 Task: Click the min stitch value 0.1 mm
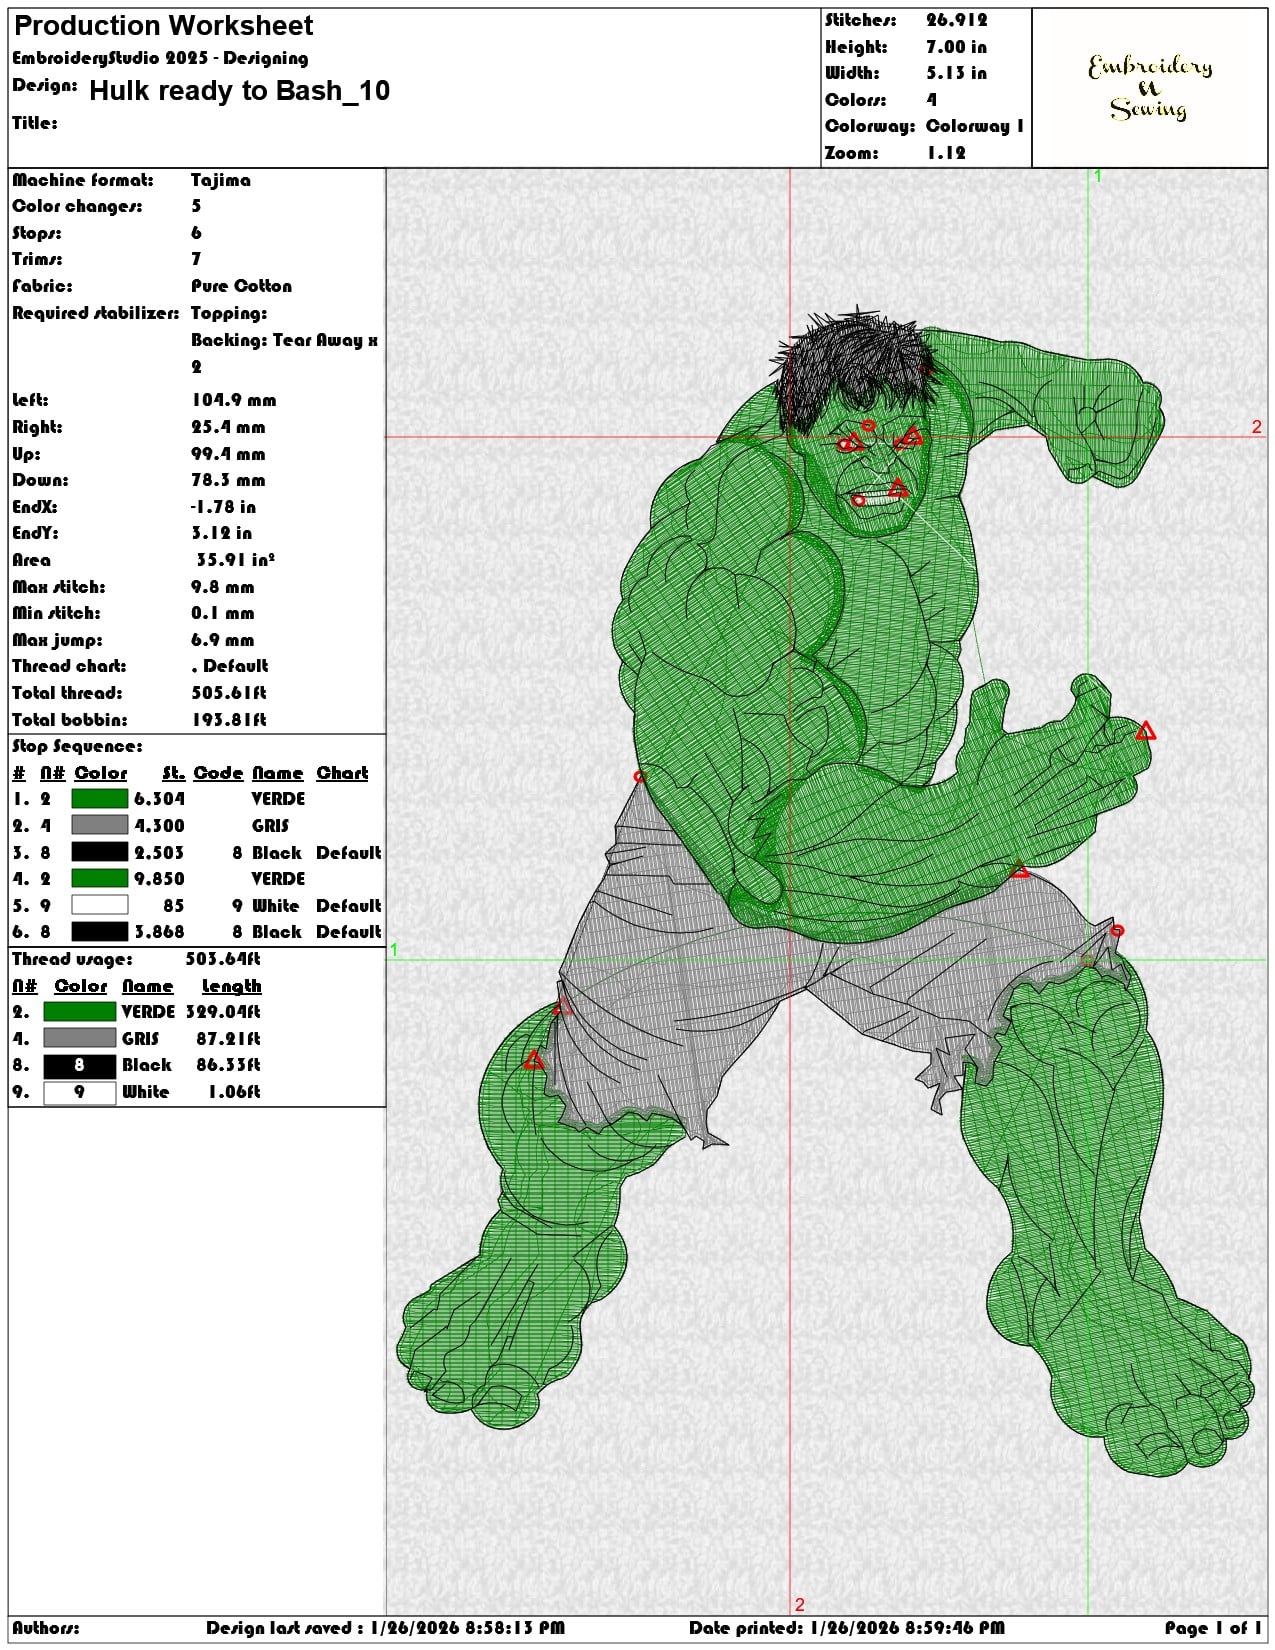coord(223,613)
